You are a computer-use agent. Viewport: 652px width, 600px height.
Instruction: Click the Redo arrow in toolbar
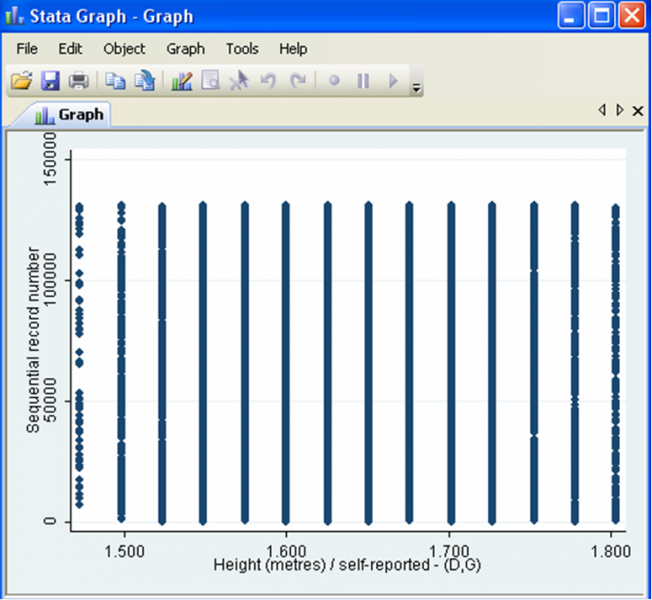297,81
